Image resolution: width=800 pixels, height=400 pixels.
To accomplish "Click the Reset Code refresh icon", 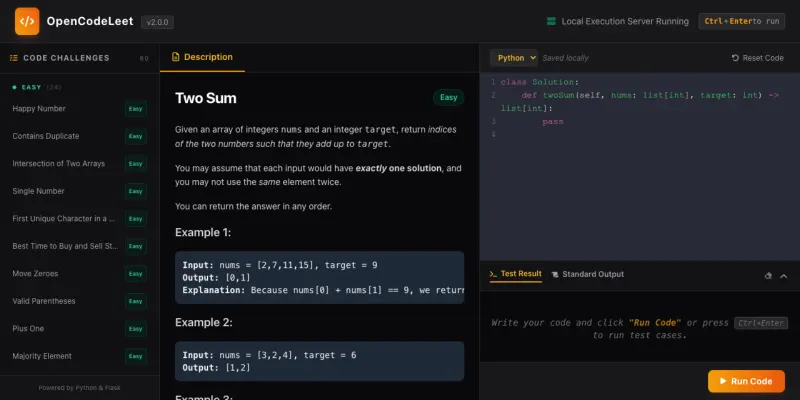I will pos(735,58).
